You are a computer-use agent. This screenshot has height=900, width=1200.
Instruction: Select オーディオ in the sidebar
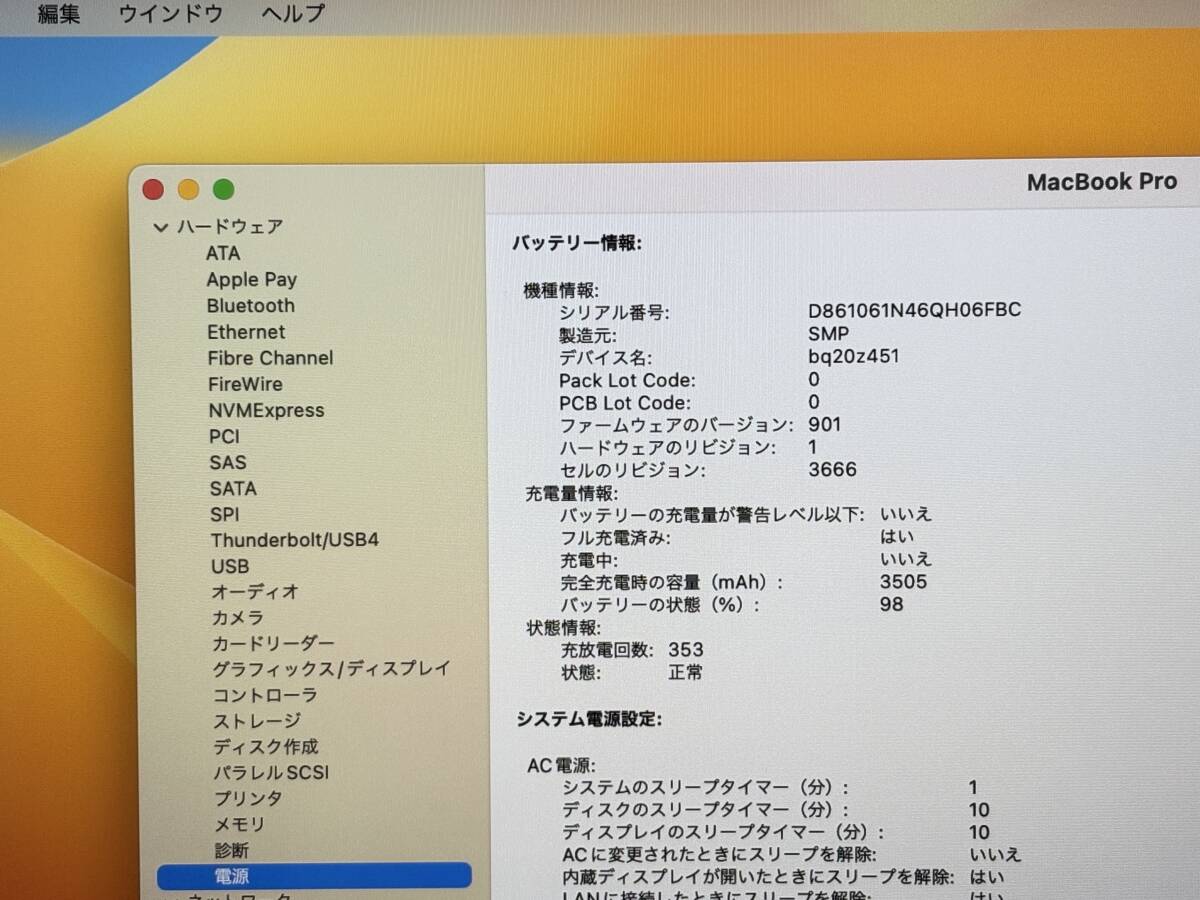pyautogui.click(x=255, y=592)
